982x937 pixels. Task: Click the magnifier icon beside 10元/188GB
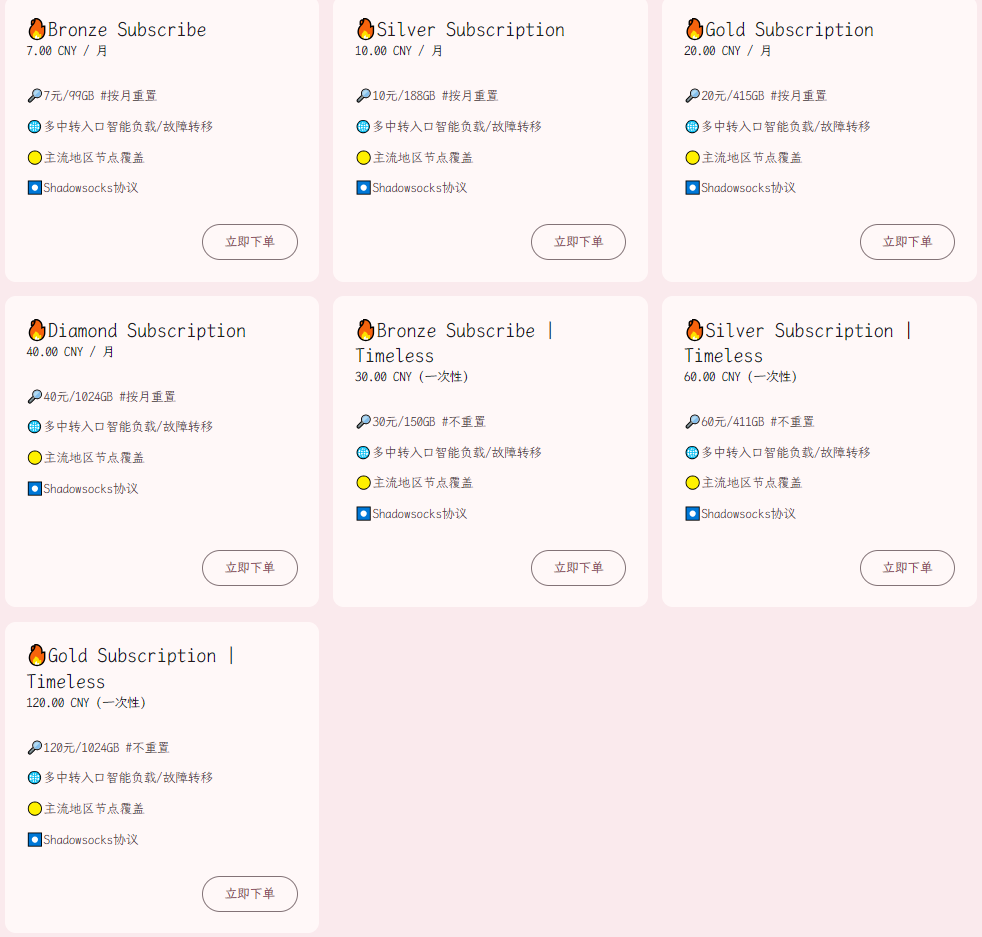pos(363,96)
